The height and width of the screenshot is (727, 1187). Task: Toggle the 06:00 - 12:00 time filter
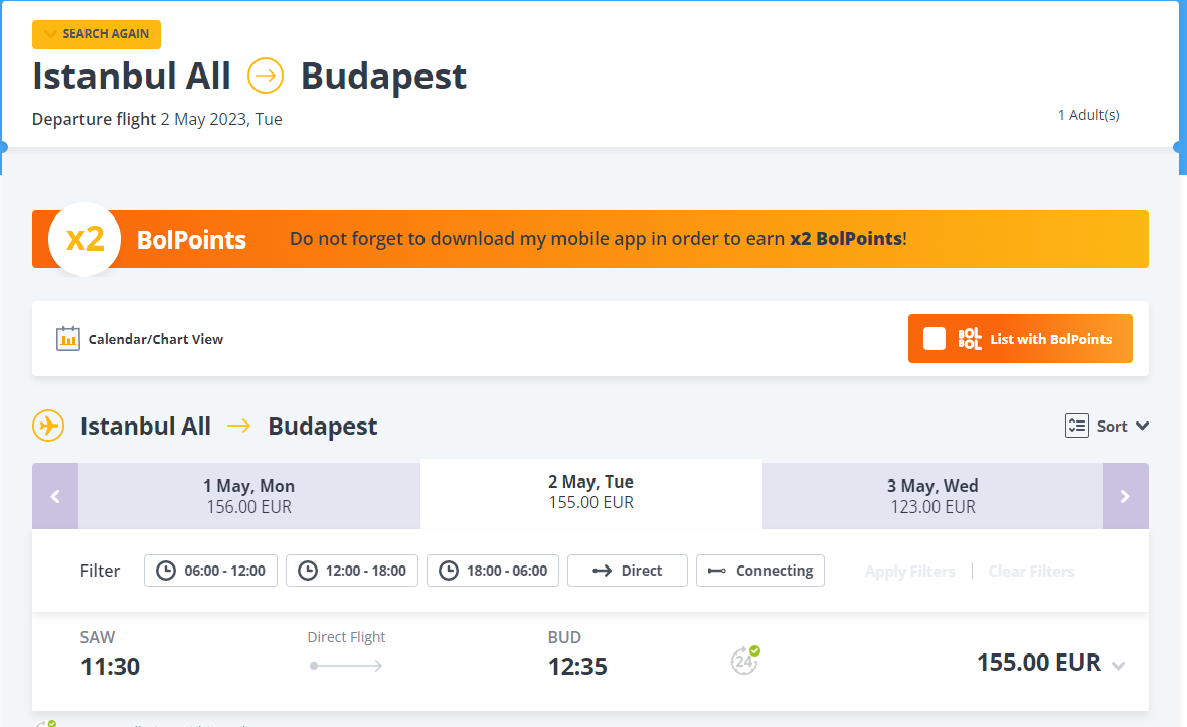211,571
